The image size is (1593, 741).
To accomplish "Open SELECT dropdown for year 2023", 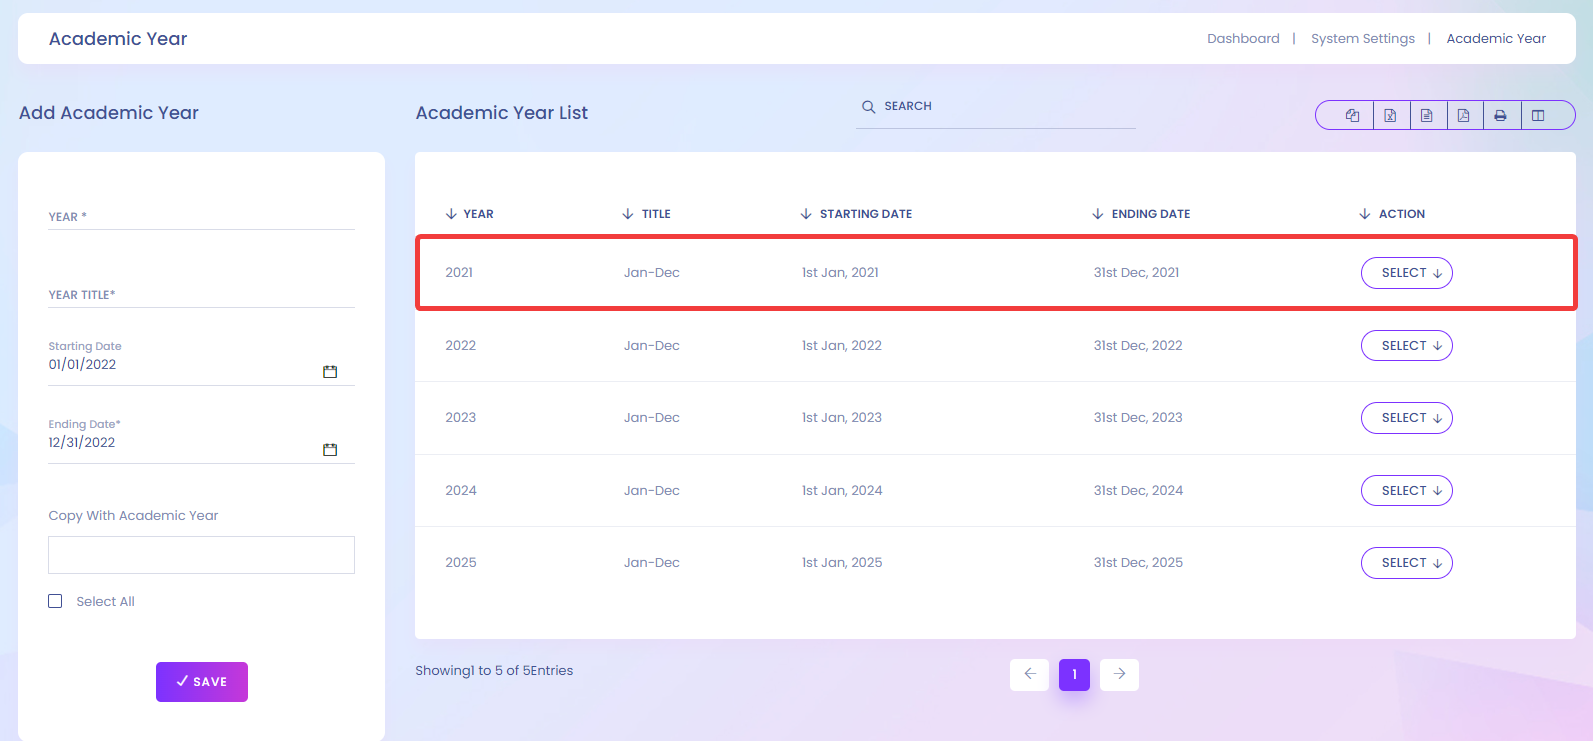I will (1407, 418).
